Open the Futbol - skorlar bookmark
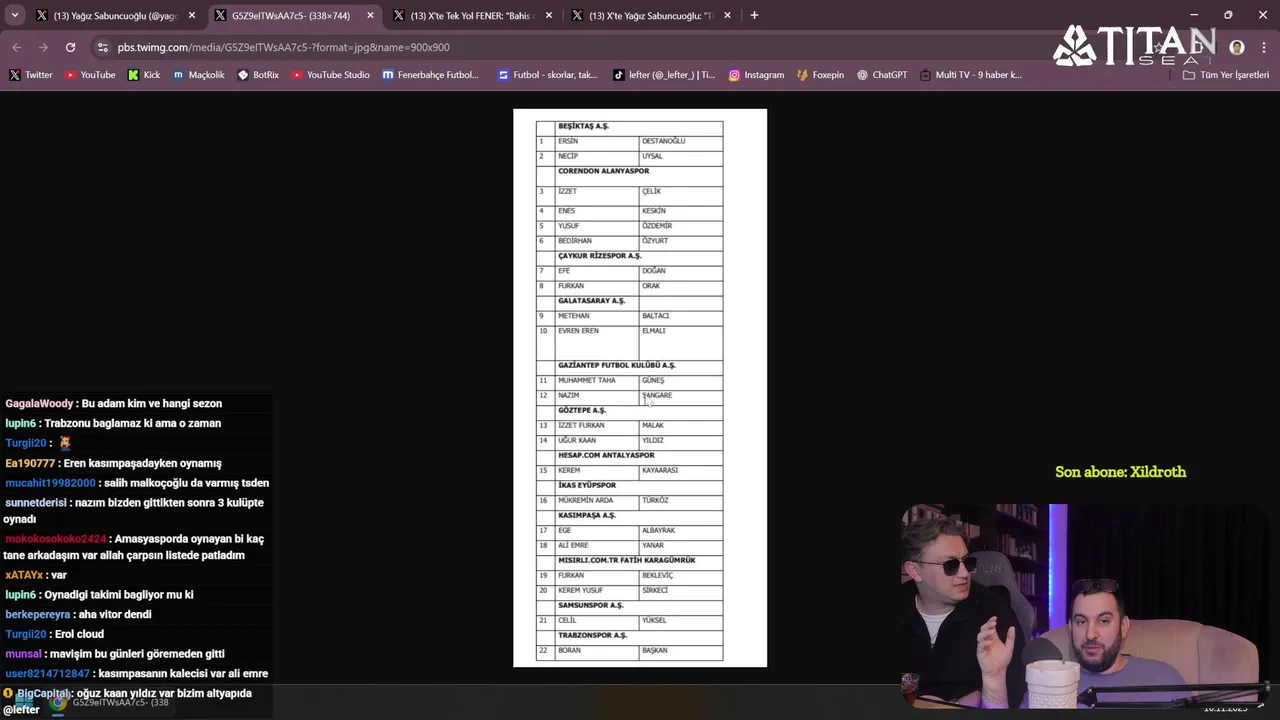Viewport: 1280px width, 720px height. (548, 75)
